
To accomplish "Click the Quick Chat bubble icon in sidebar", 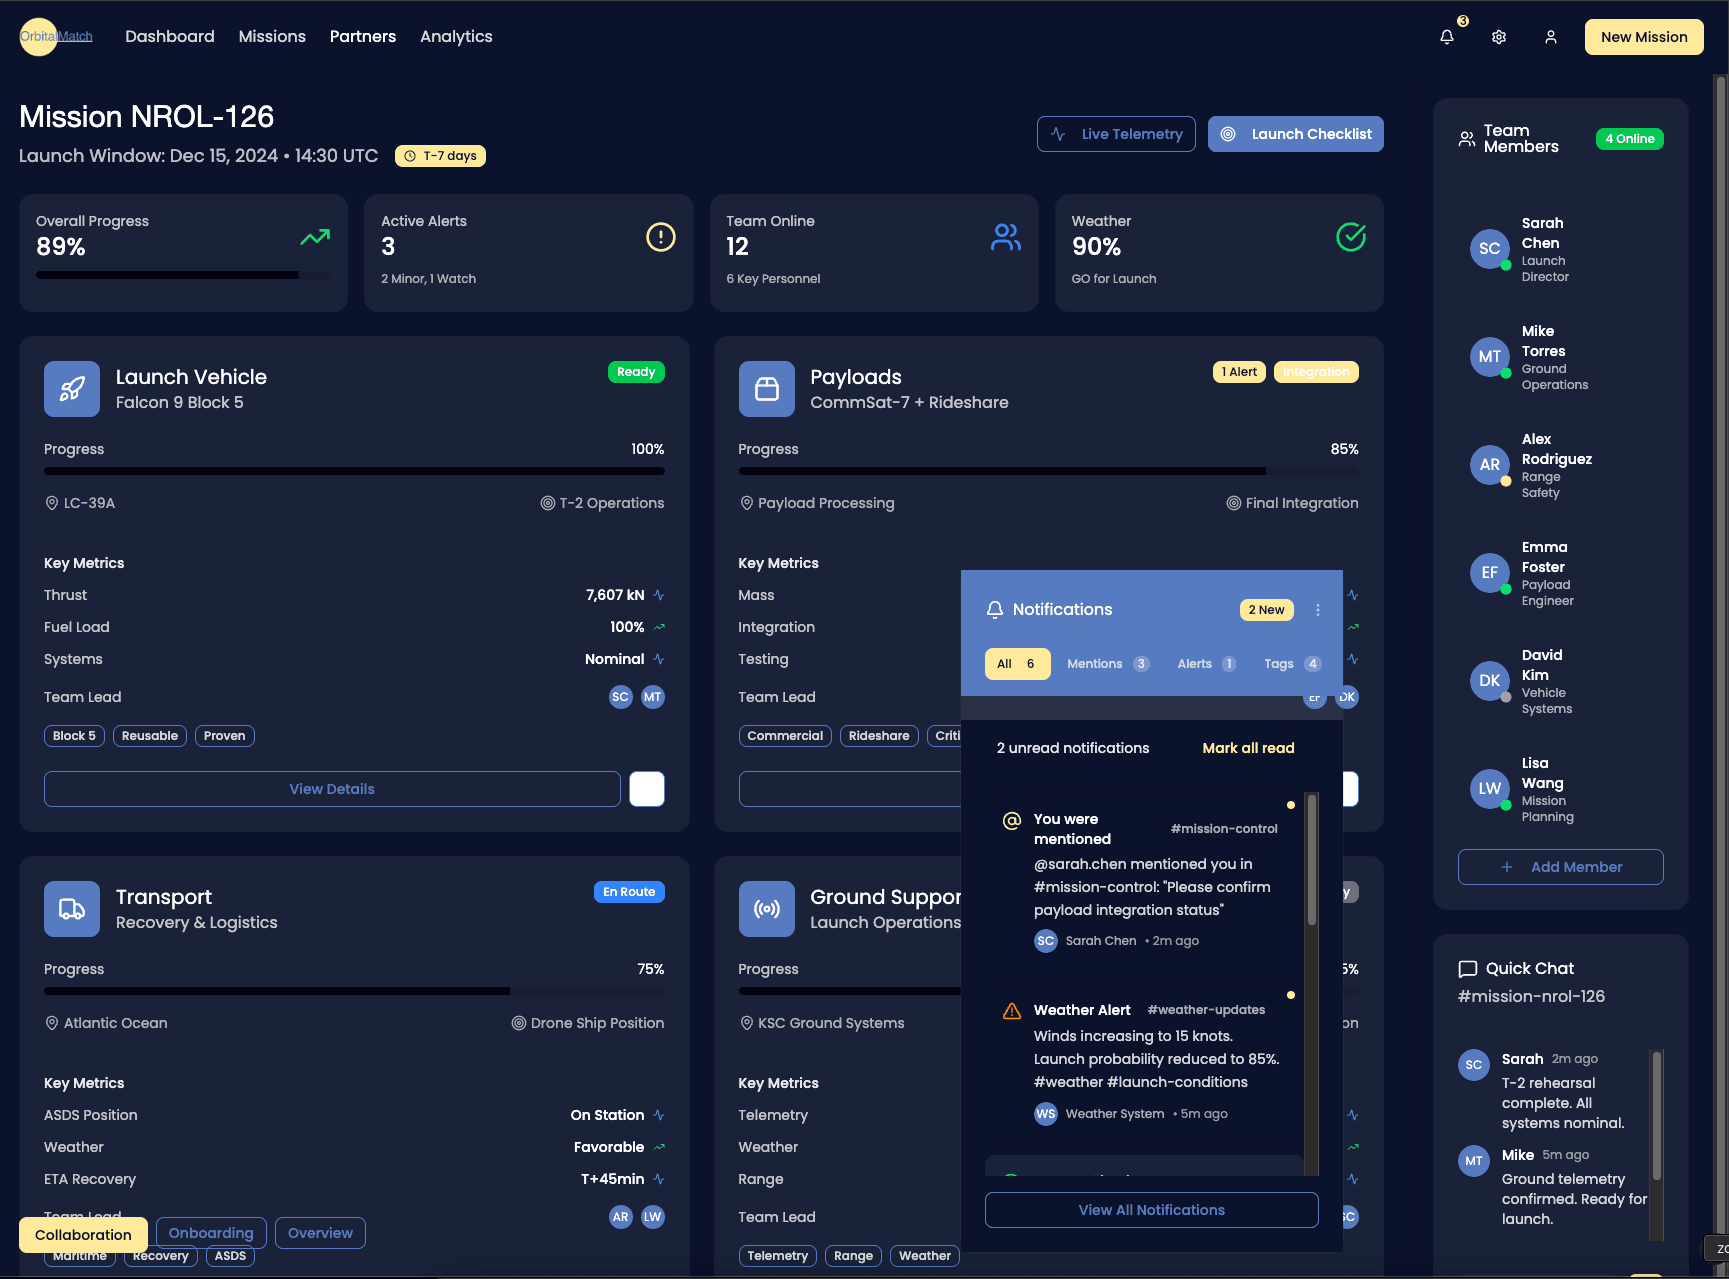I will [1467, 968].
